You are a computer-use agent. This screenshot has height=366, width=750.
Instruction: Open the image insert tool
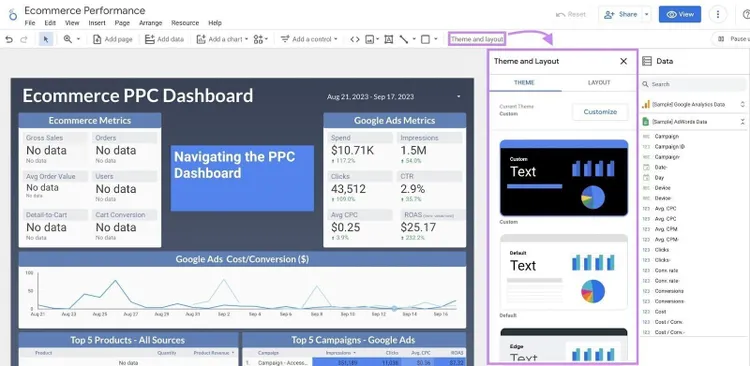372,39
